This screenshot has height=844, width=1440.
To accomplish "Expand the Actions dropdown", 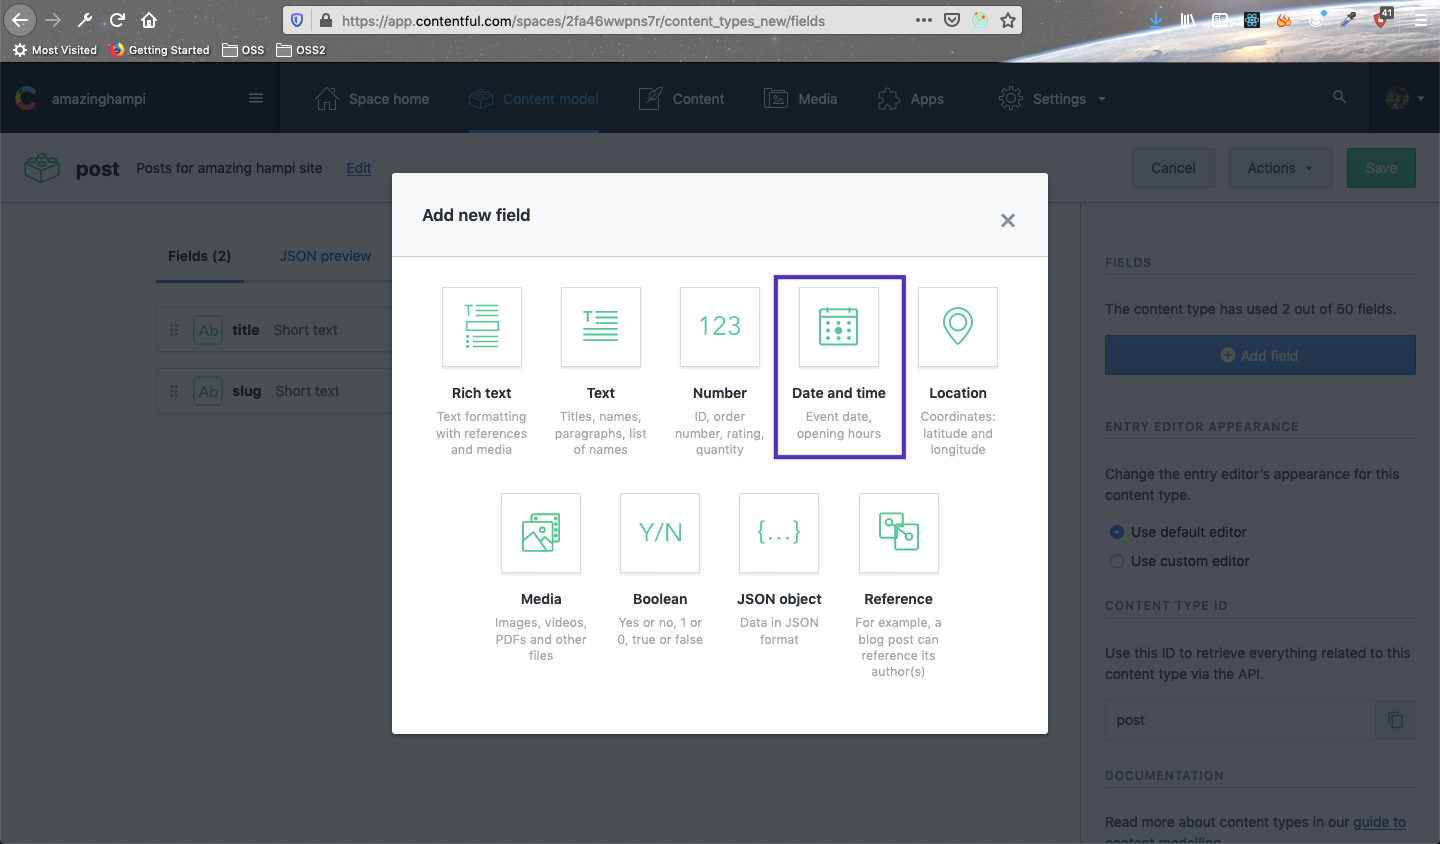I will (x=1281, y=168).
